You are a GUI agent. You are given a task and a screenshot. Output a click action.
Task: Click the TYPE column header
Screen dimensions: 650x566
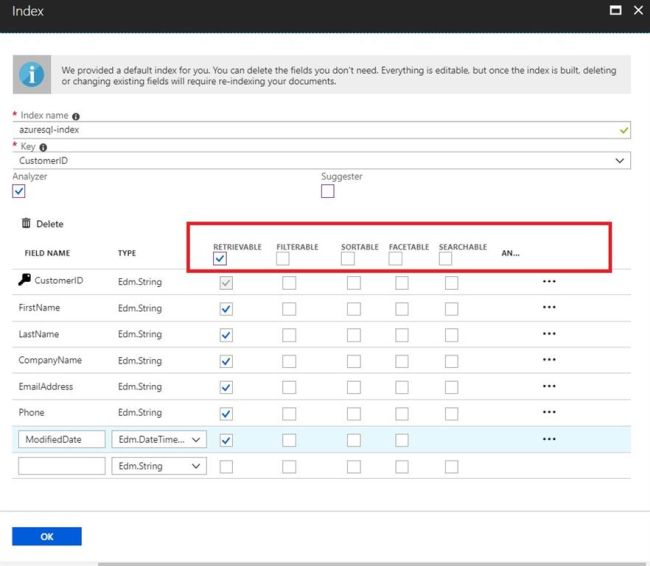tap(127, 253)
